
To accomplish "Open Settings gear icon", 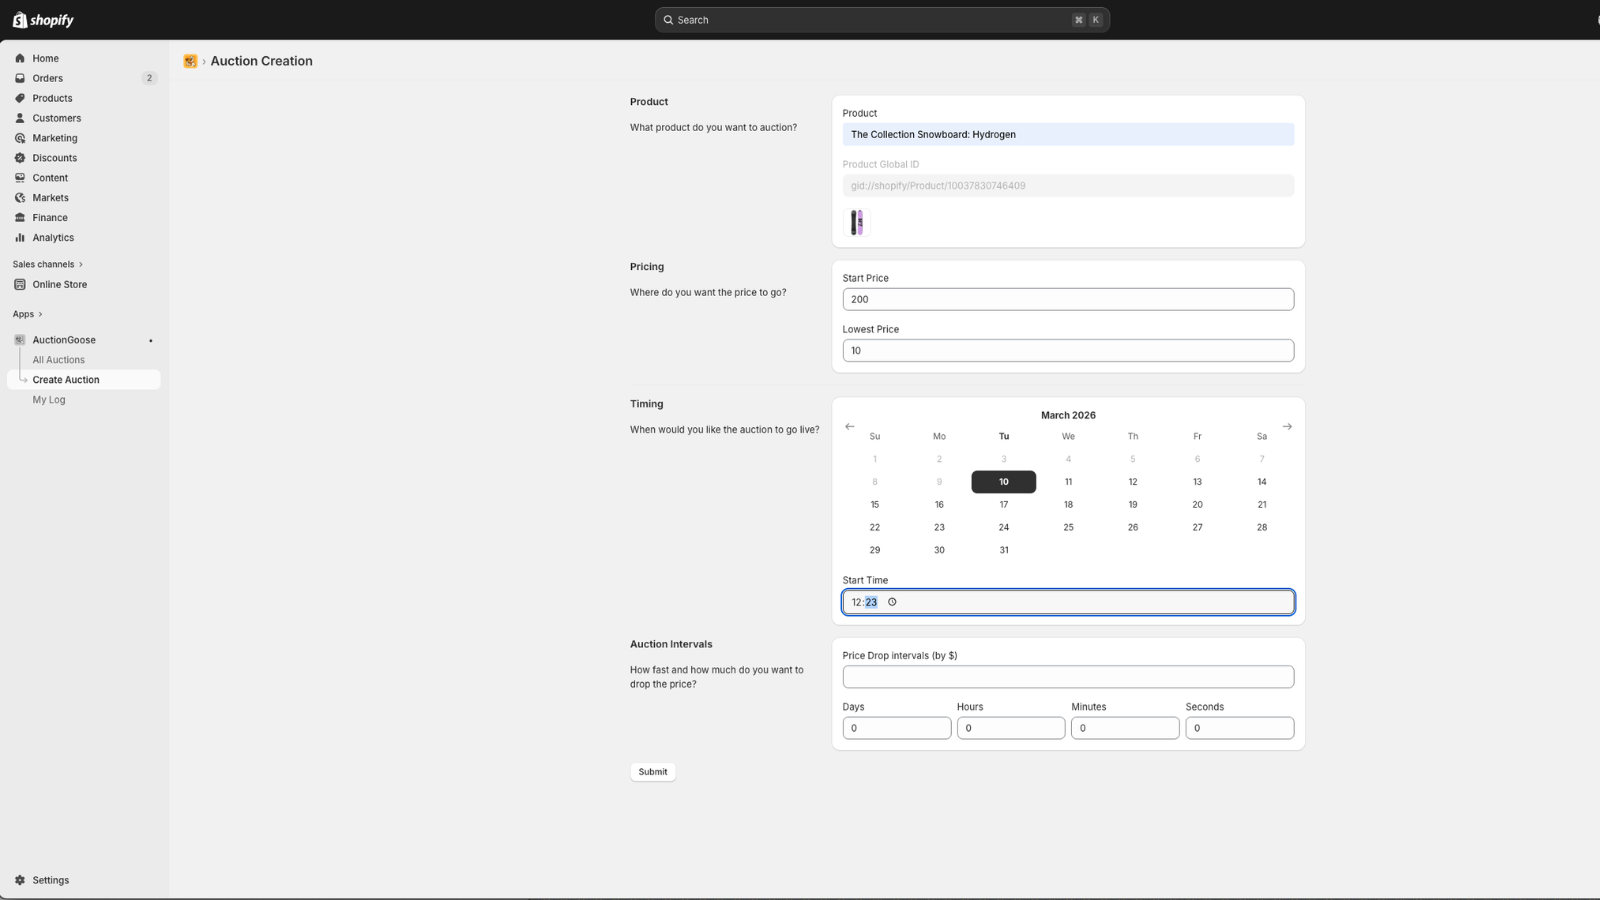I will (x=20, y=880).
